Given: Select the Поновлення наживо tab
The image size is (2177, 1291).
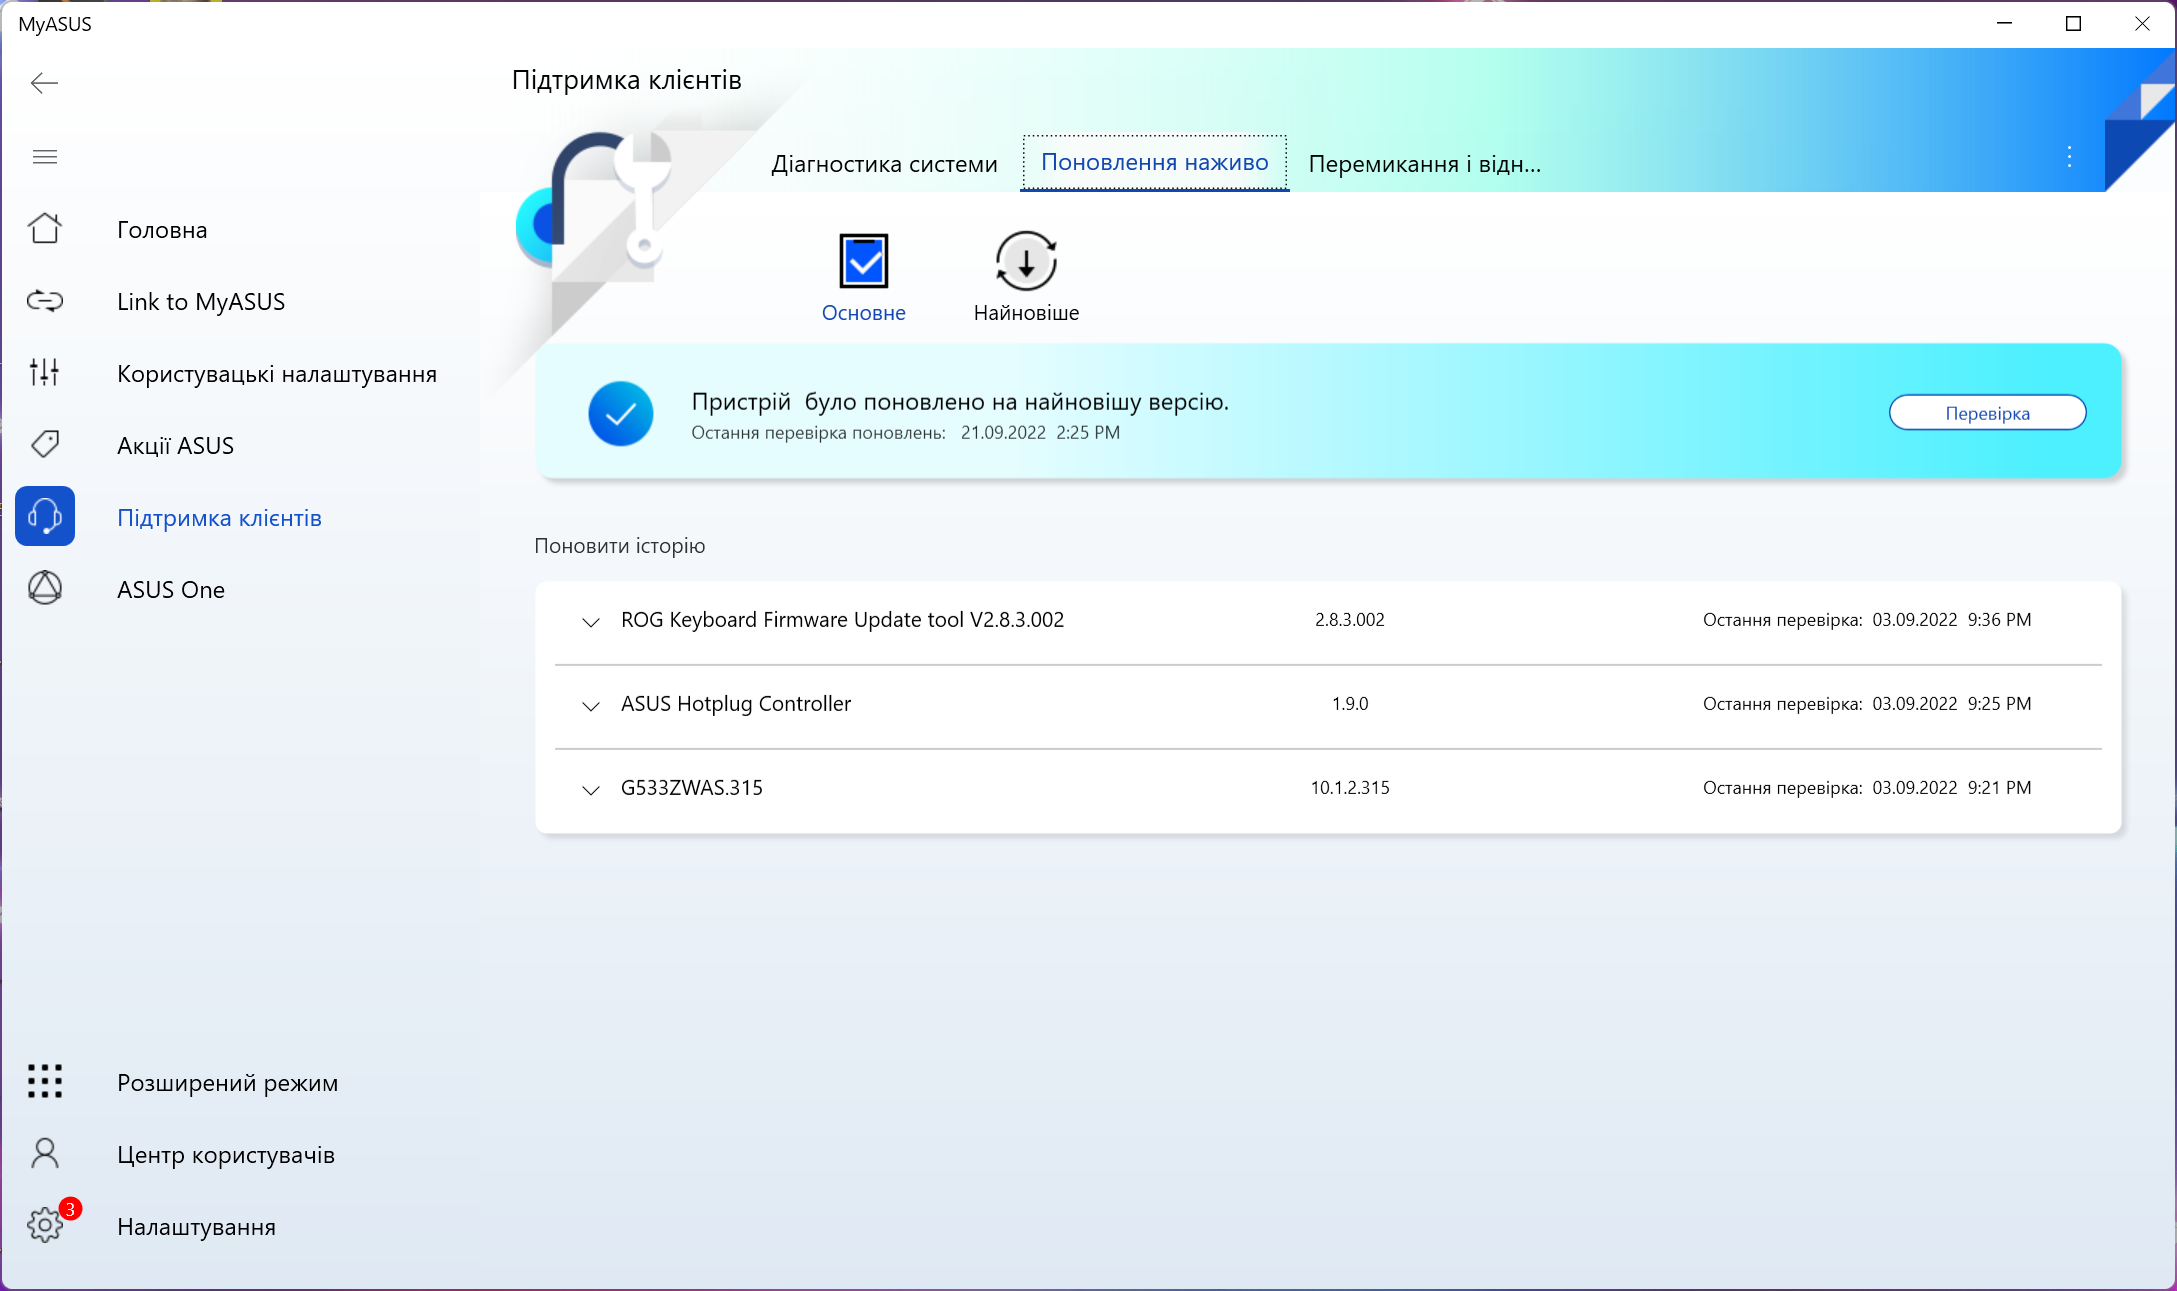Looking at the screenshot, I should (1154, 163).
